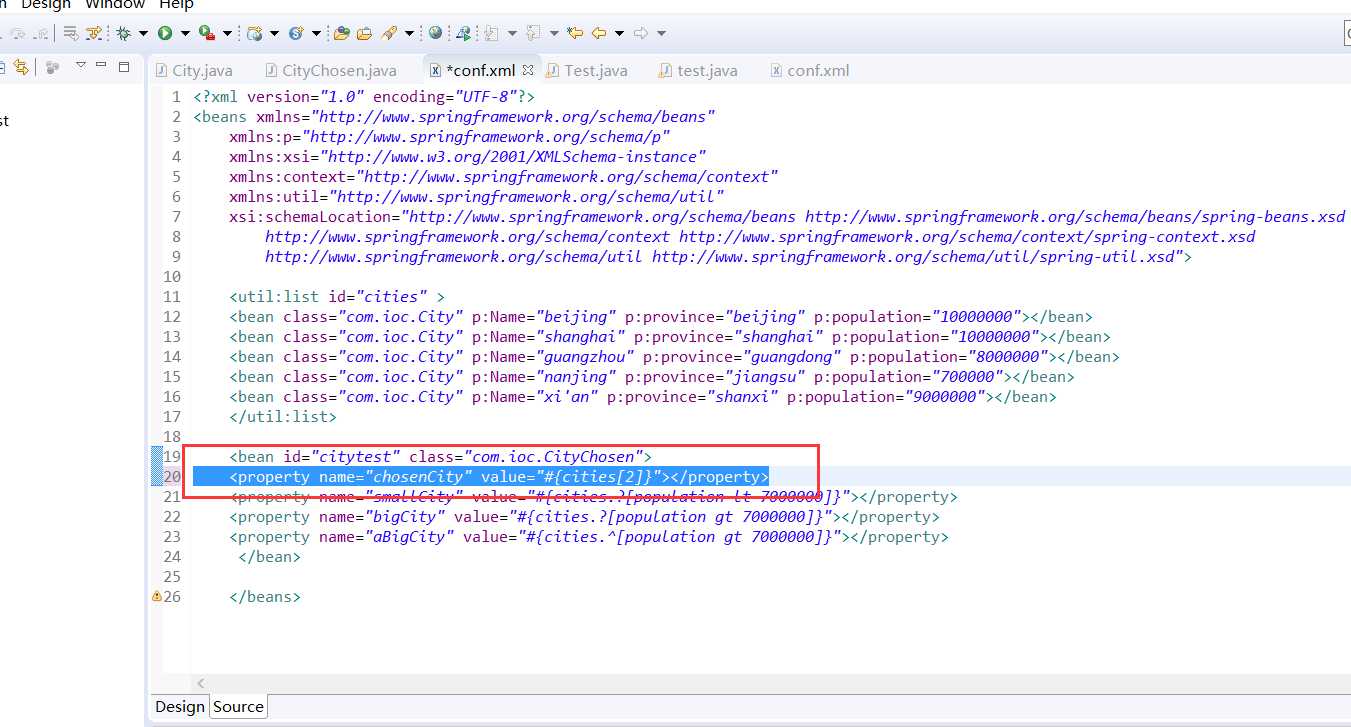Click the xmlns:context attribute line
This screenshot has height=727, width=1351.
click(504, 177)
